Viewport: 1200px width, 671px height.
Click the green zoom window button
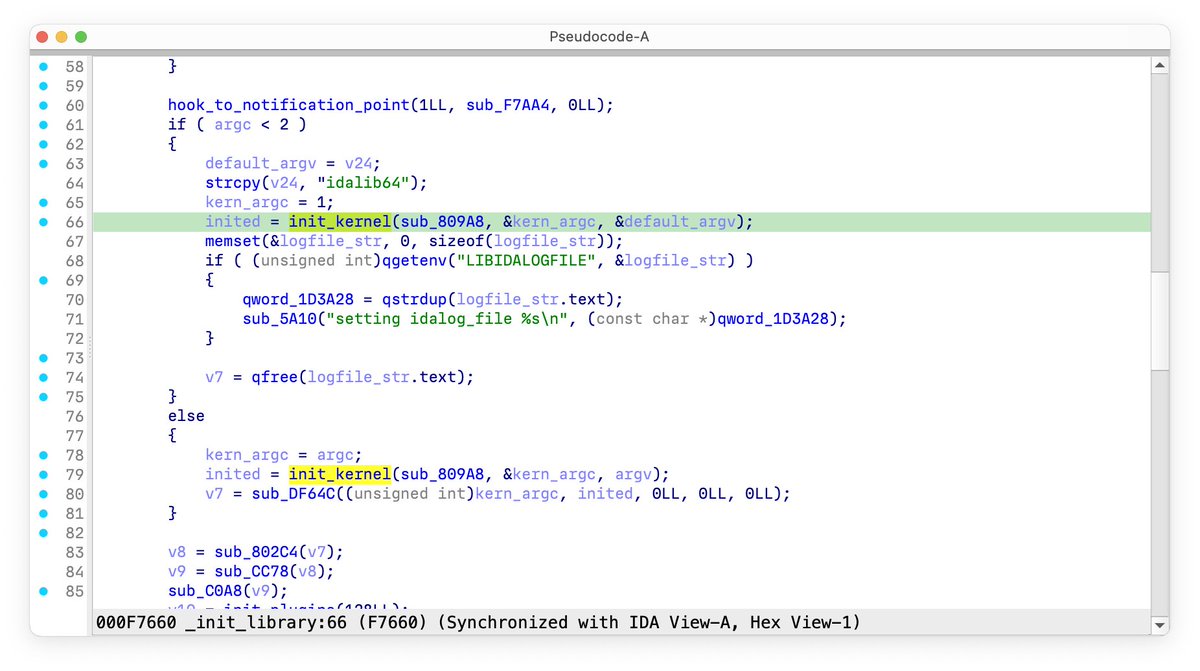(81, 37)
